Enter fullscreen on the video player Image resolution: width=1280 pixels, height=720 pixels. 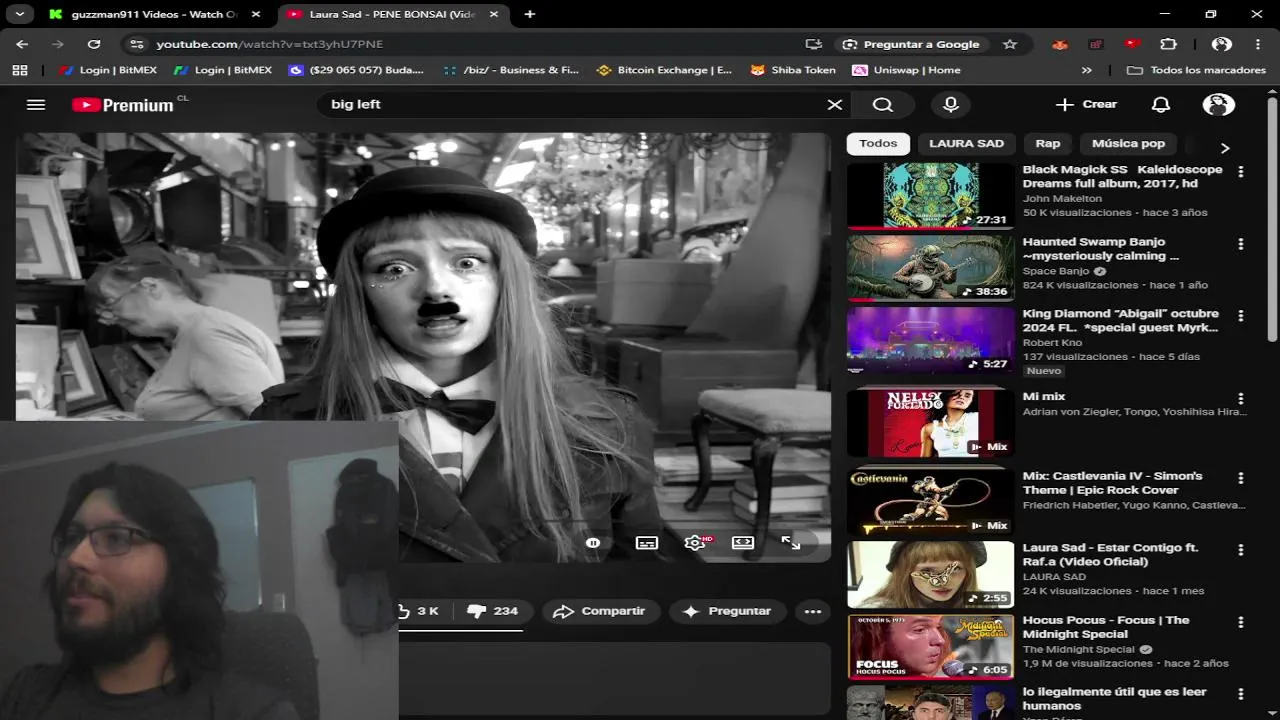[791, 542]
